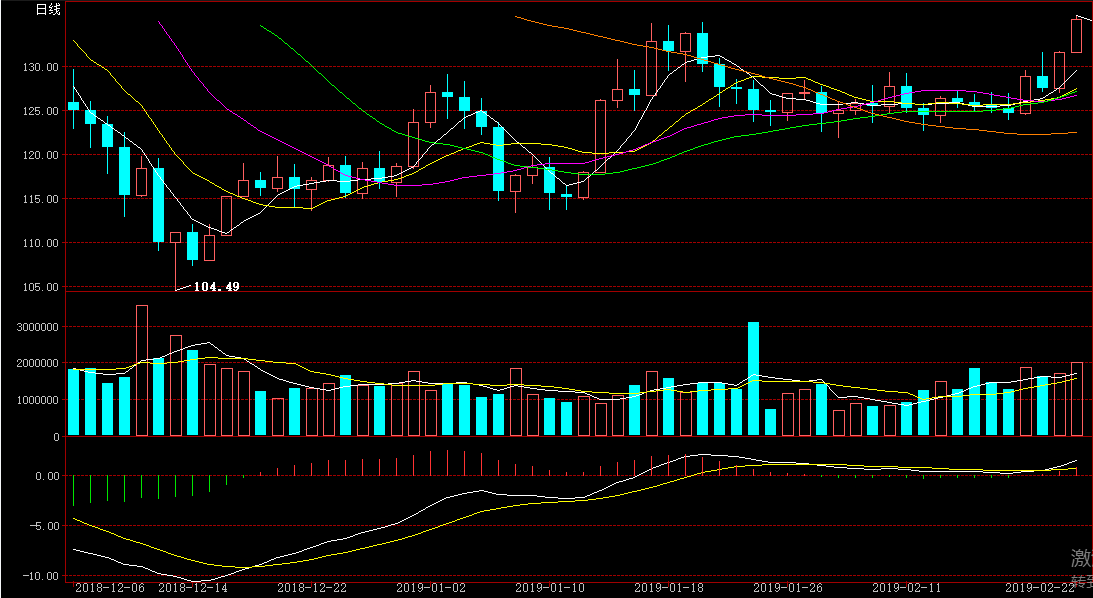1093x598 pixels.
Task: Click the 2000000 volume axis label
Action: 36,363
